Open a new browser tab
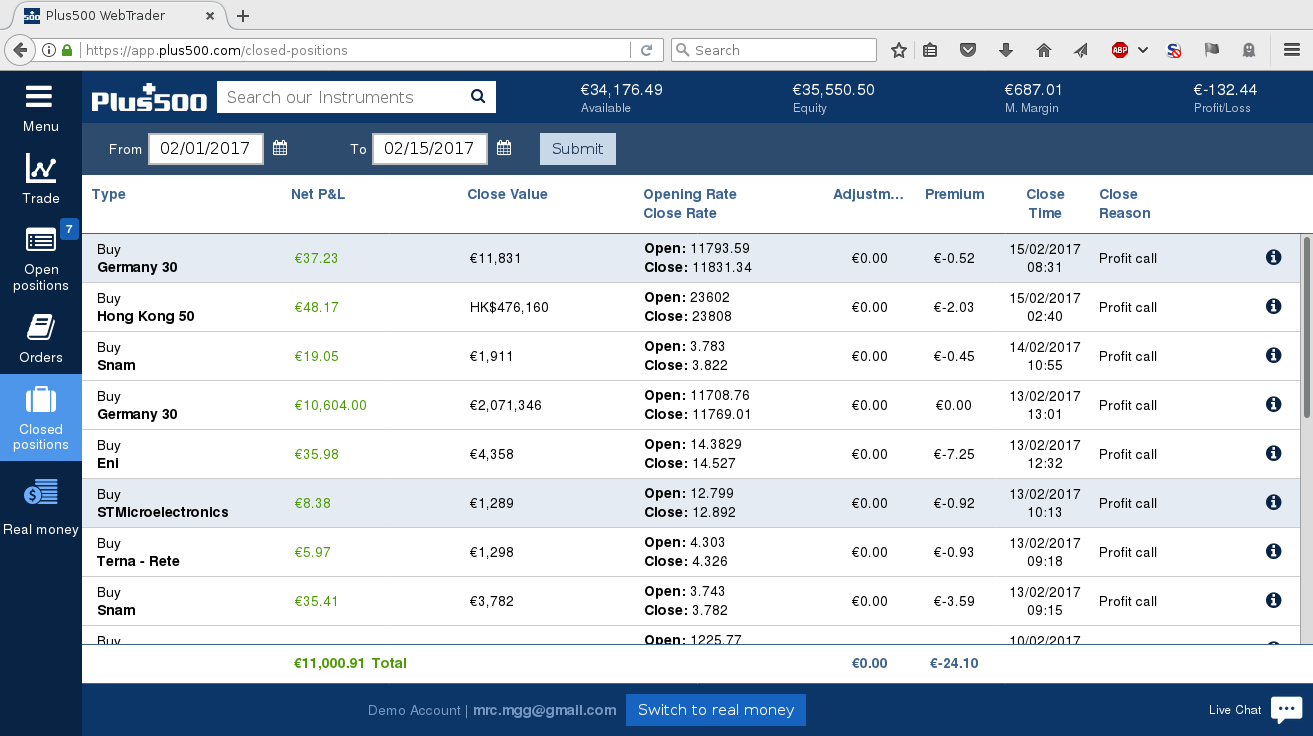This screenshot has width=1313, height=736. (243, 15)
